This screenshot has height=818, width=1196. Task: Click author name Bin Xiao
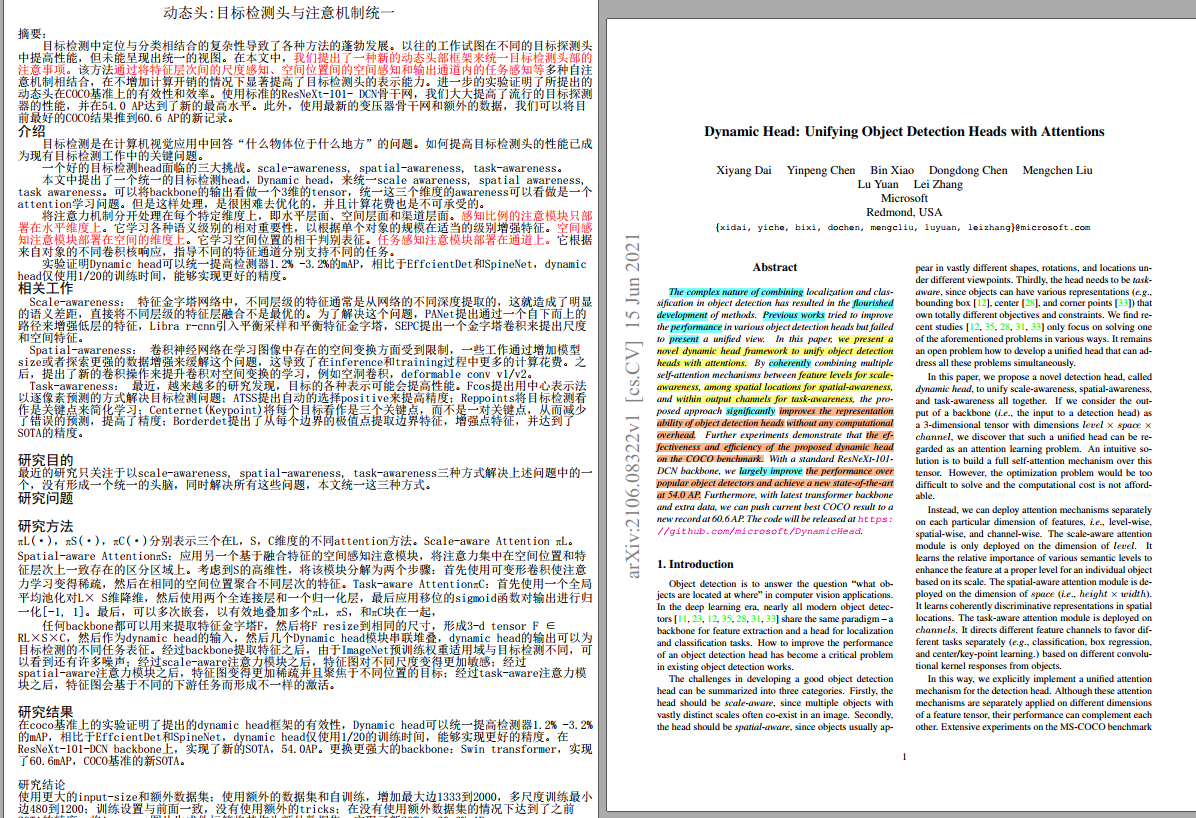pos(892,170)
